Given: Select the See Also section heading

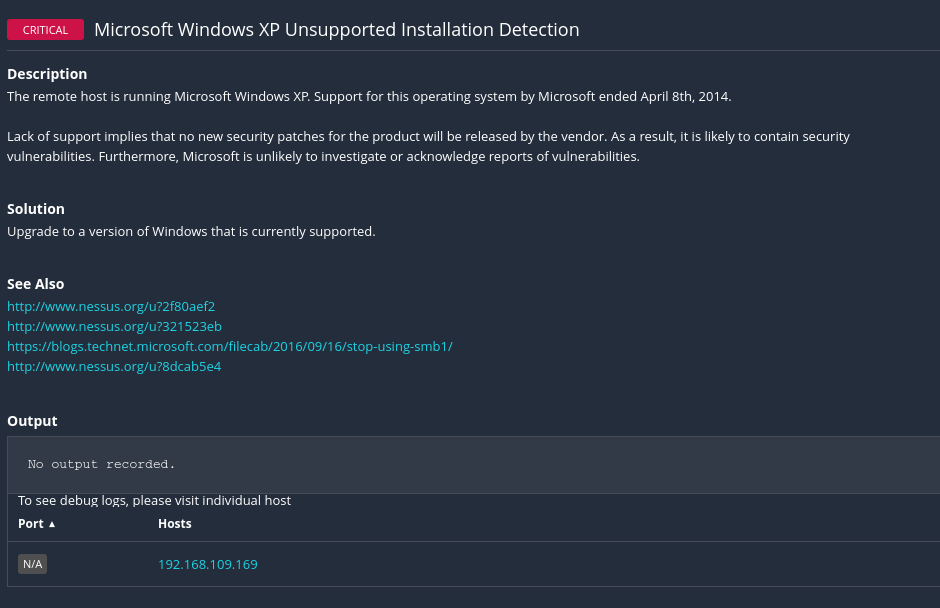Looking at the screenshot, I should [x=36, y=284].
